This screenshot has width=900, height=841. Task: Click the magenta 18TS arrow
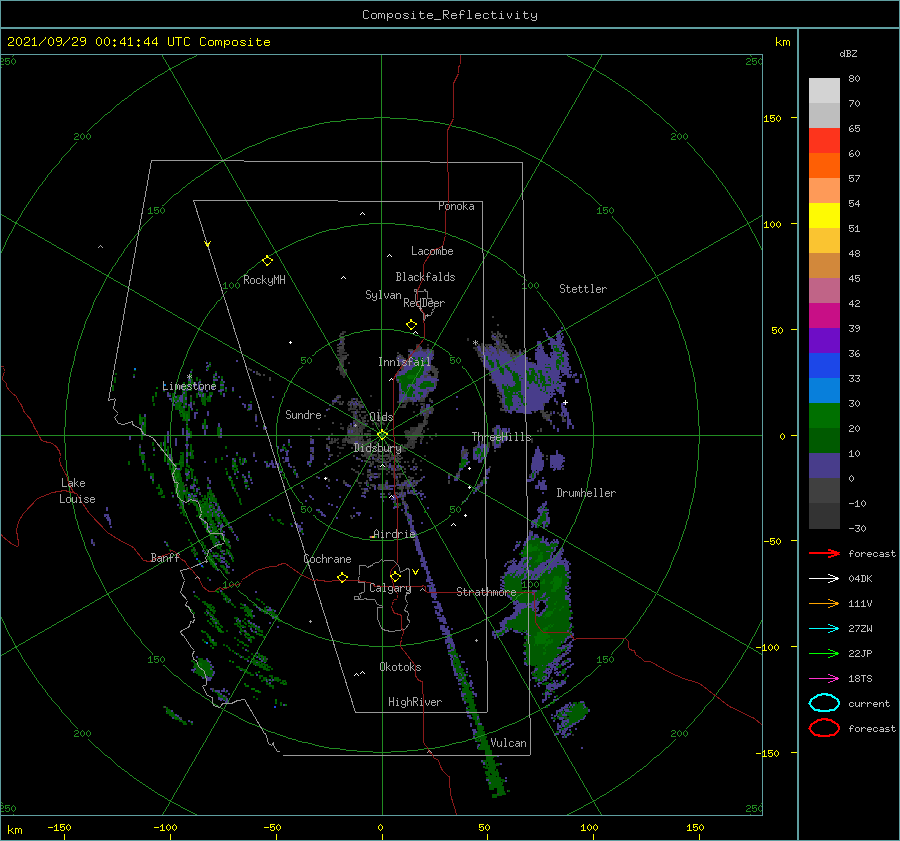tap(824, 679)
